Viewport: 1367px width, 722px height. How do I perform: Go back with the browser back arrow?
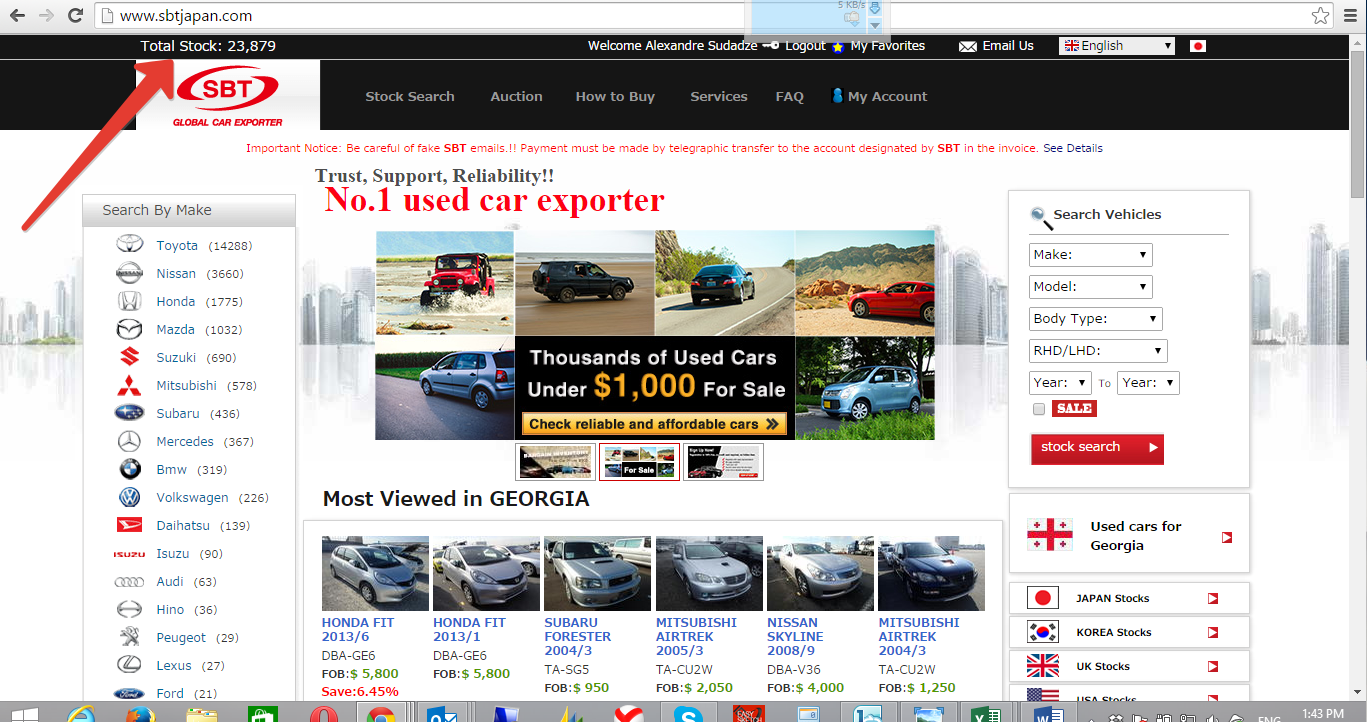(x=18, y=16)
